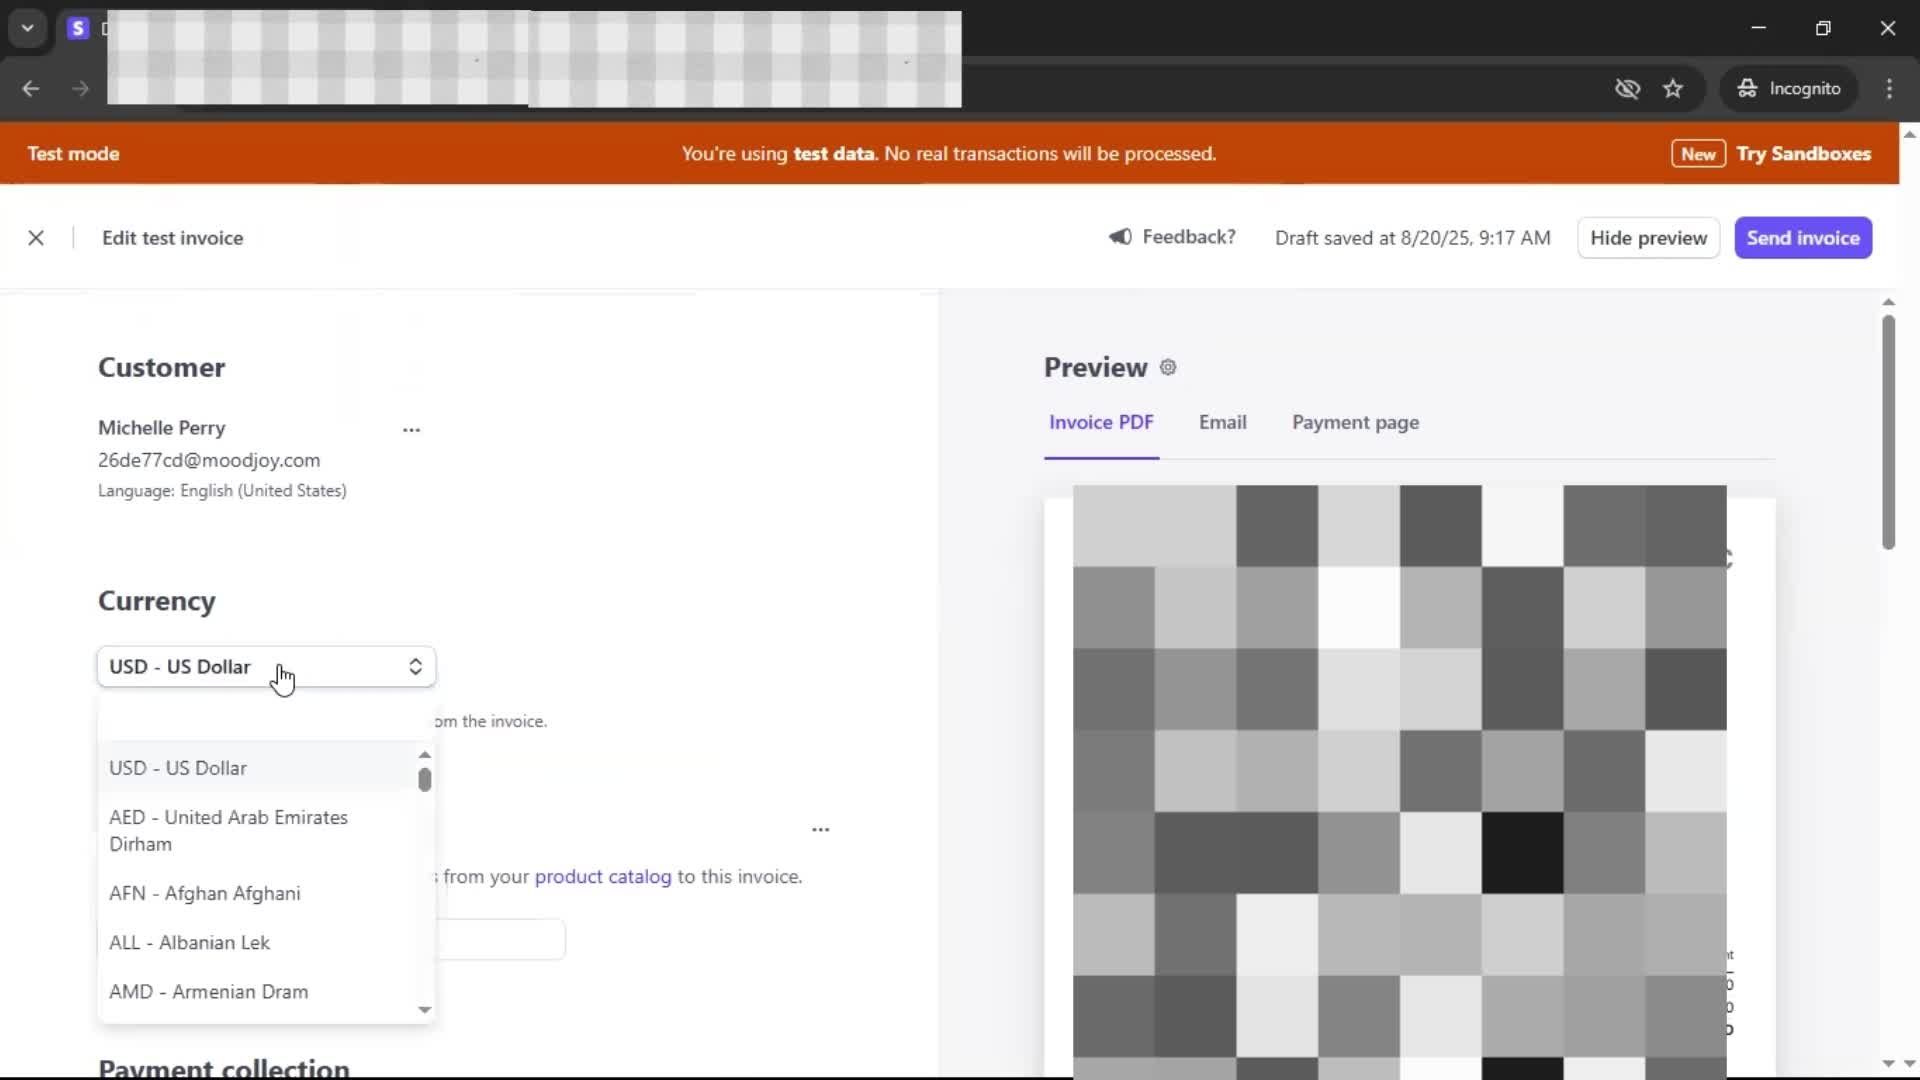Collapse the USD - US Dollar currency dropdown
Viewport: 1920px width, 1080px height.
point(266,667)
